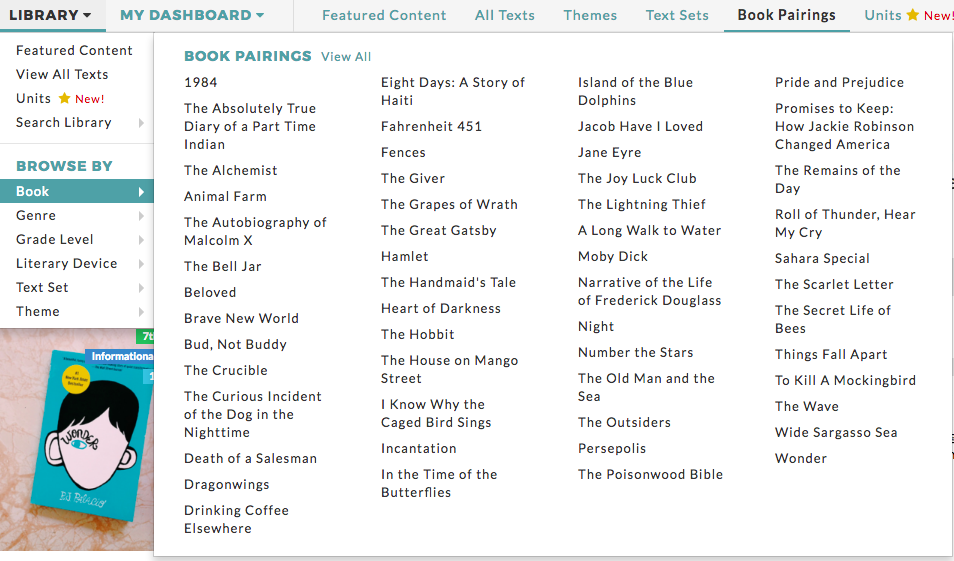Switch to the All Texts tab
This screenshot has width=954, height=561.
[504, 15]
